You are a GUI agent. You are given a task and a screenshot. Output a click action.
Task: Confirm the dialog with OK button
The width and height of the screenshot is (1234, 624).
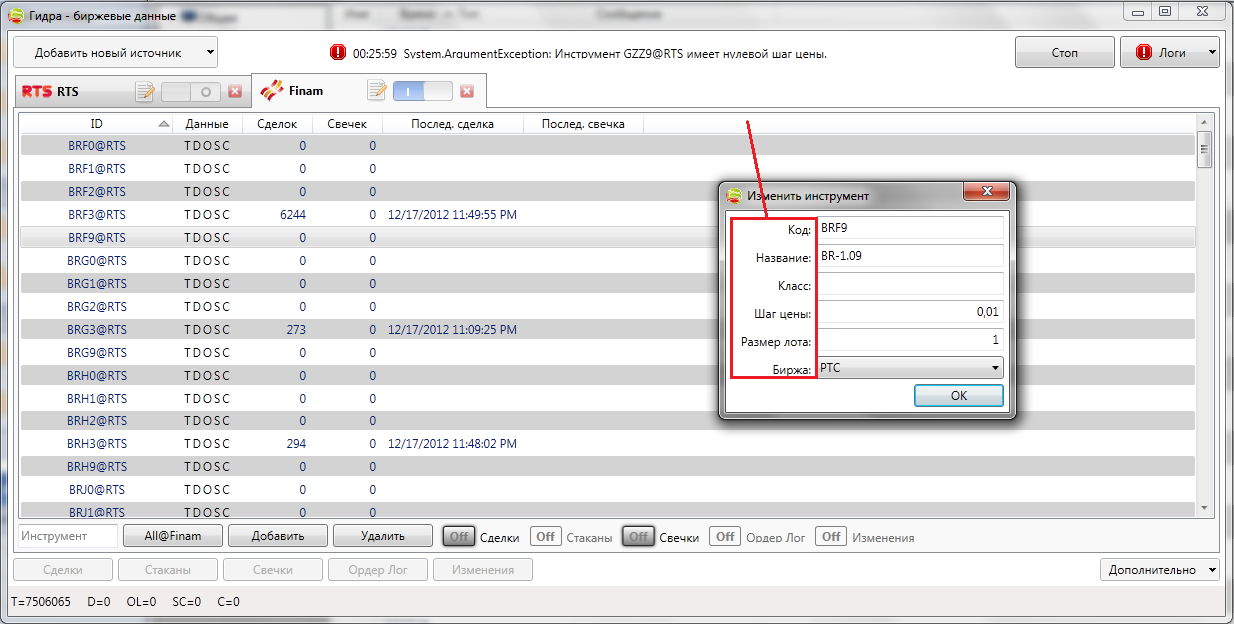958,396
